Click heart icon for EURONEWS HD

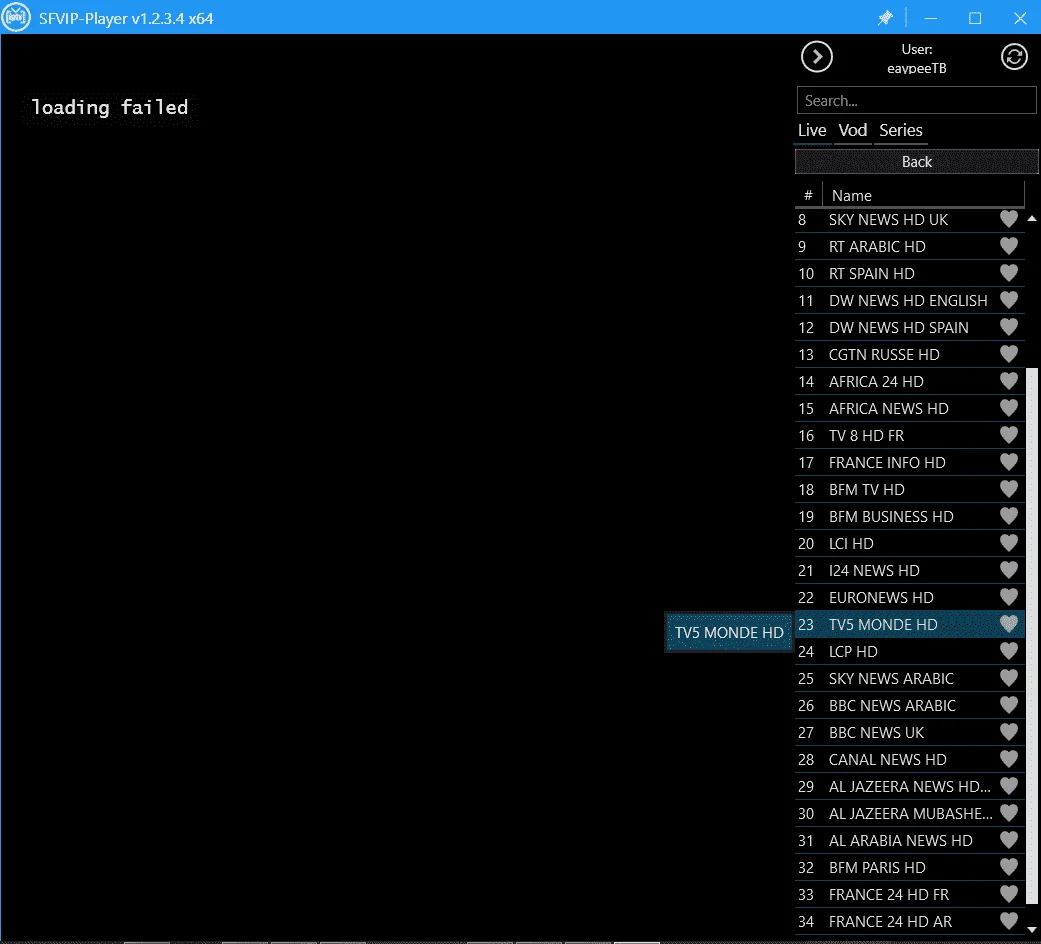click(1008, 597)
